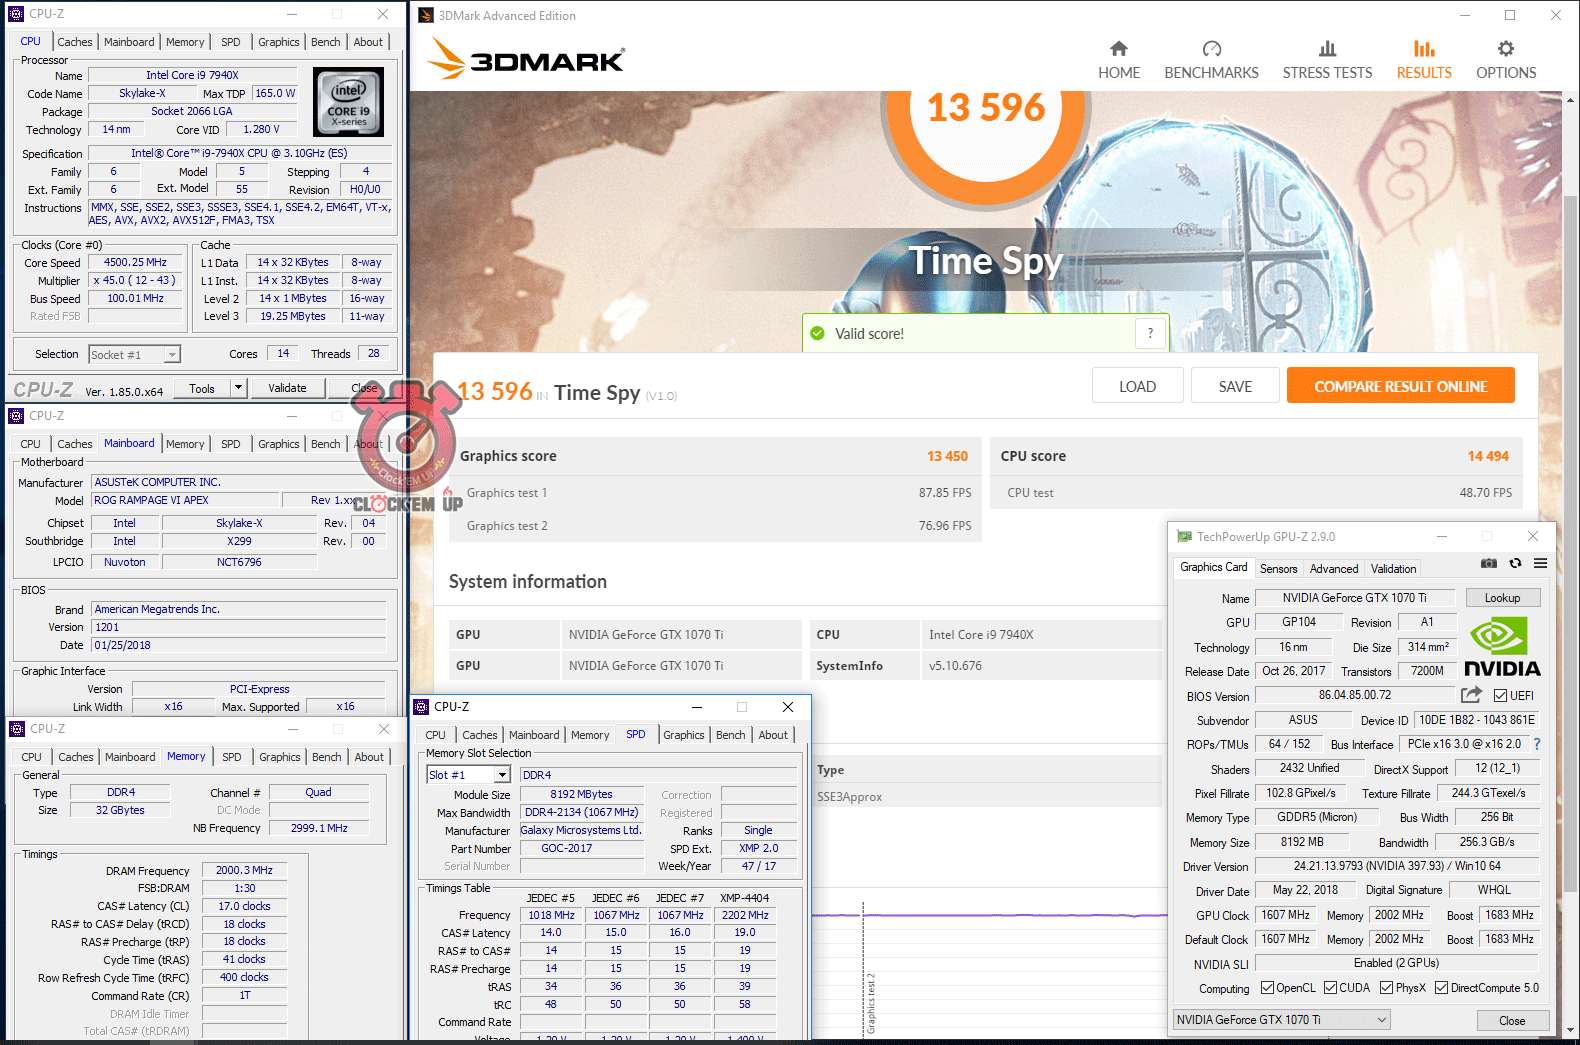The image size is (1580, 1045).
Task: Click the Bus Interface question mark icon
Action: click(1537, 744)
